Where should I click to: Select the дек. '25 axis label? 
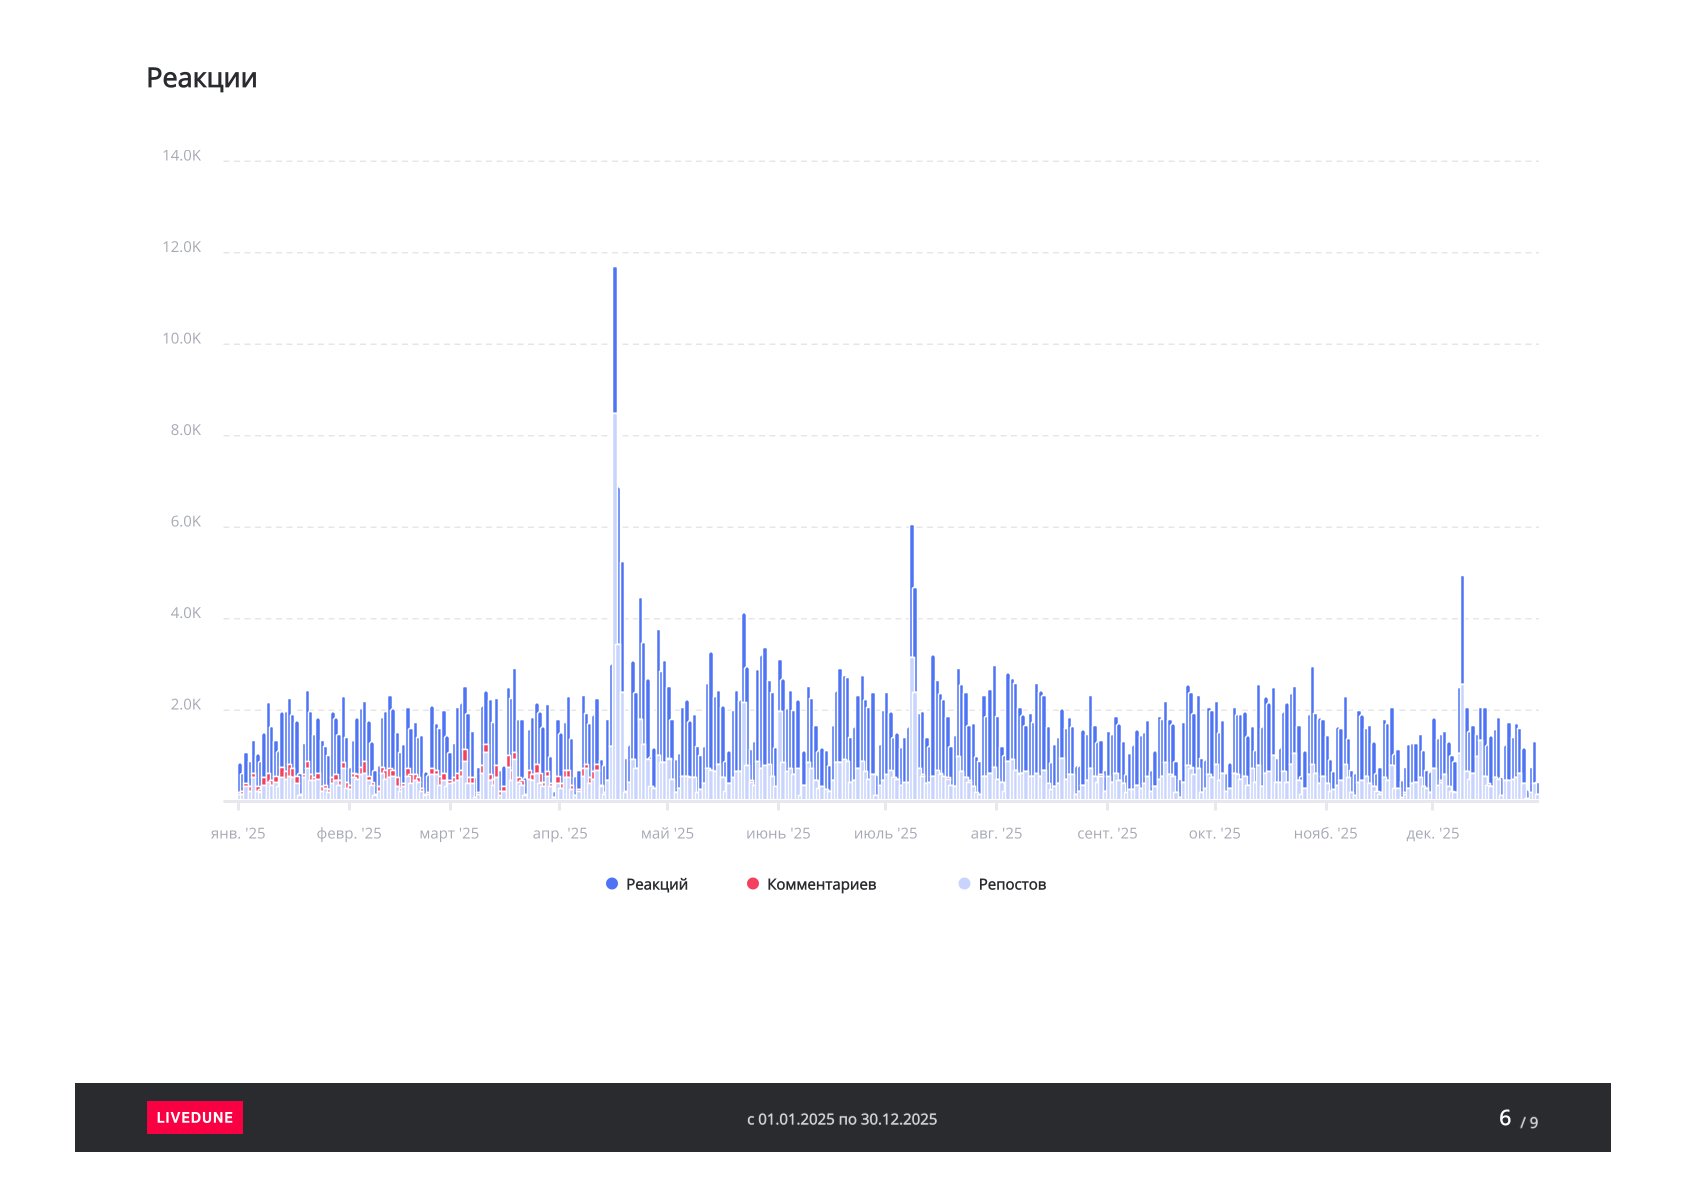1432,834
